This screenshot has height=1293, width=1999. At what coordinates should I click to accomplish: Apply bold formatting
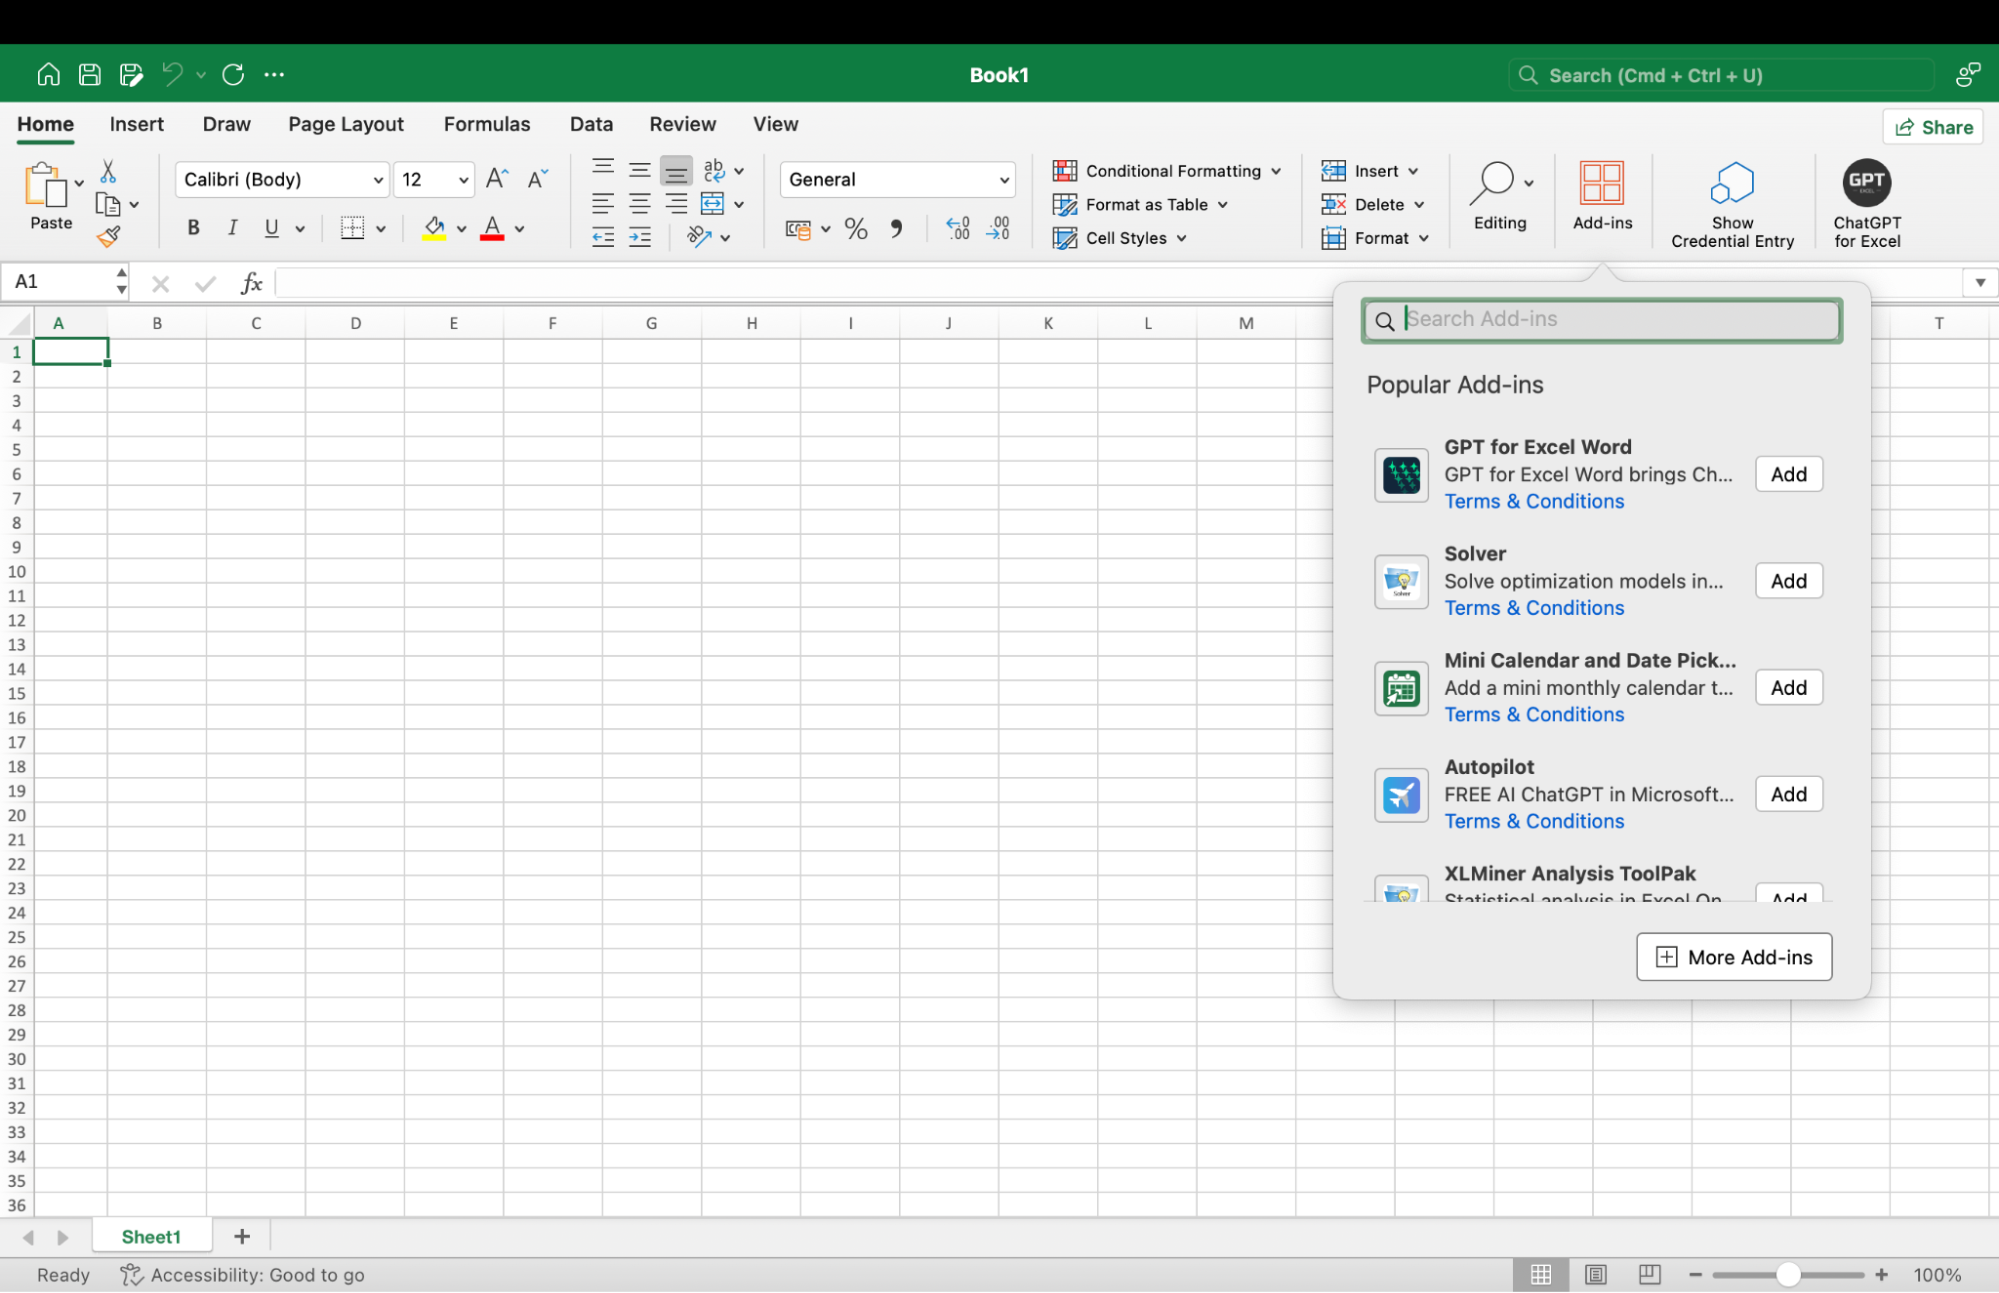click(x=192, y=228)
